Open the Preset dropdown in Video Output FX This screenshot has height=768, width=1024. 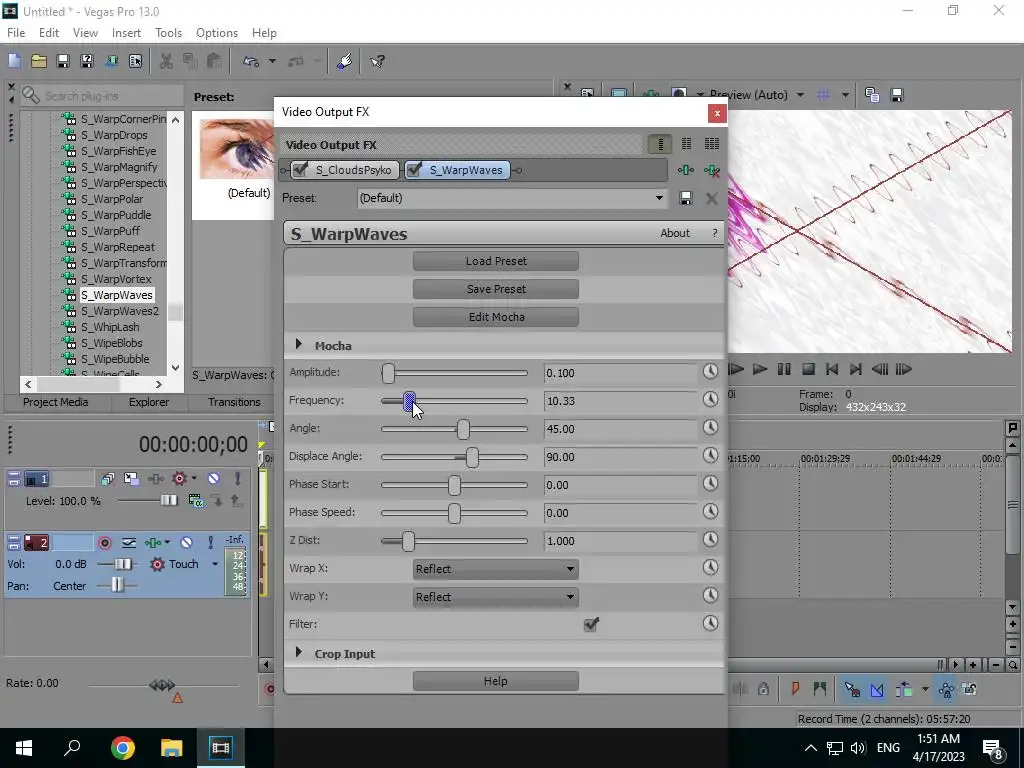pyautogui.click(x=659, y=198)
